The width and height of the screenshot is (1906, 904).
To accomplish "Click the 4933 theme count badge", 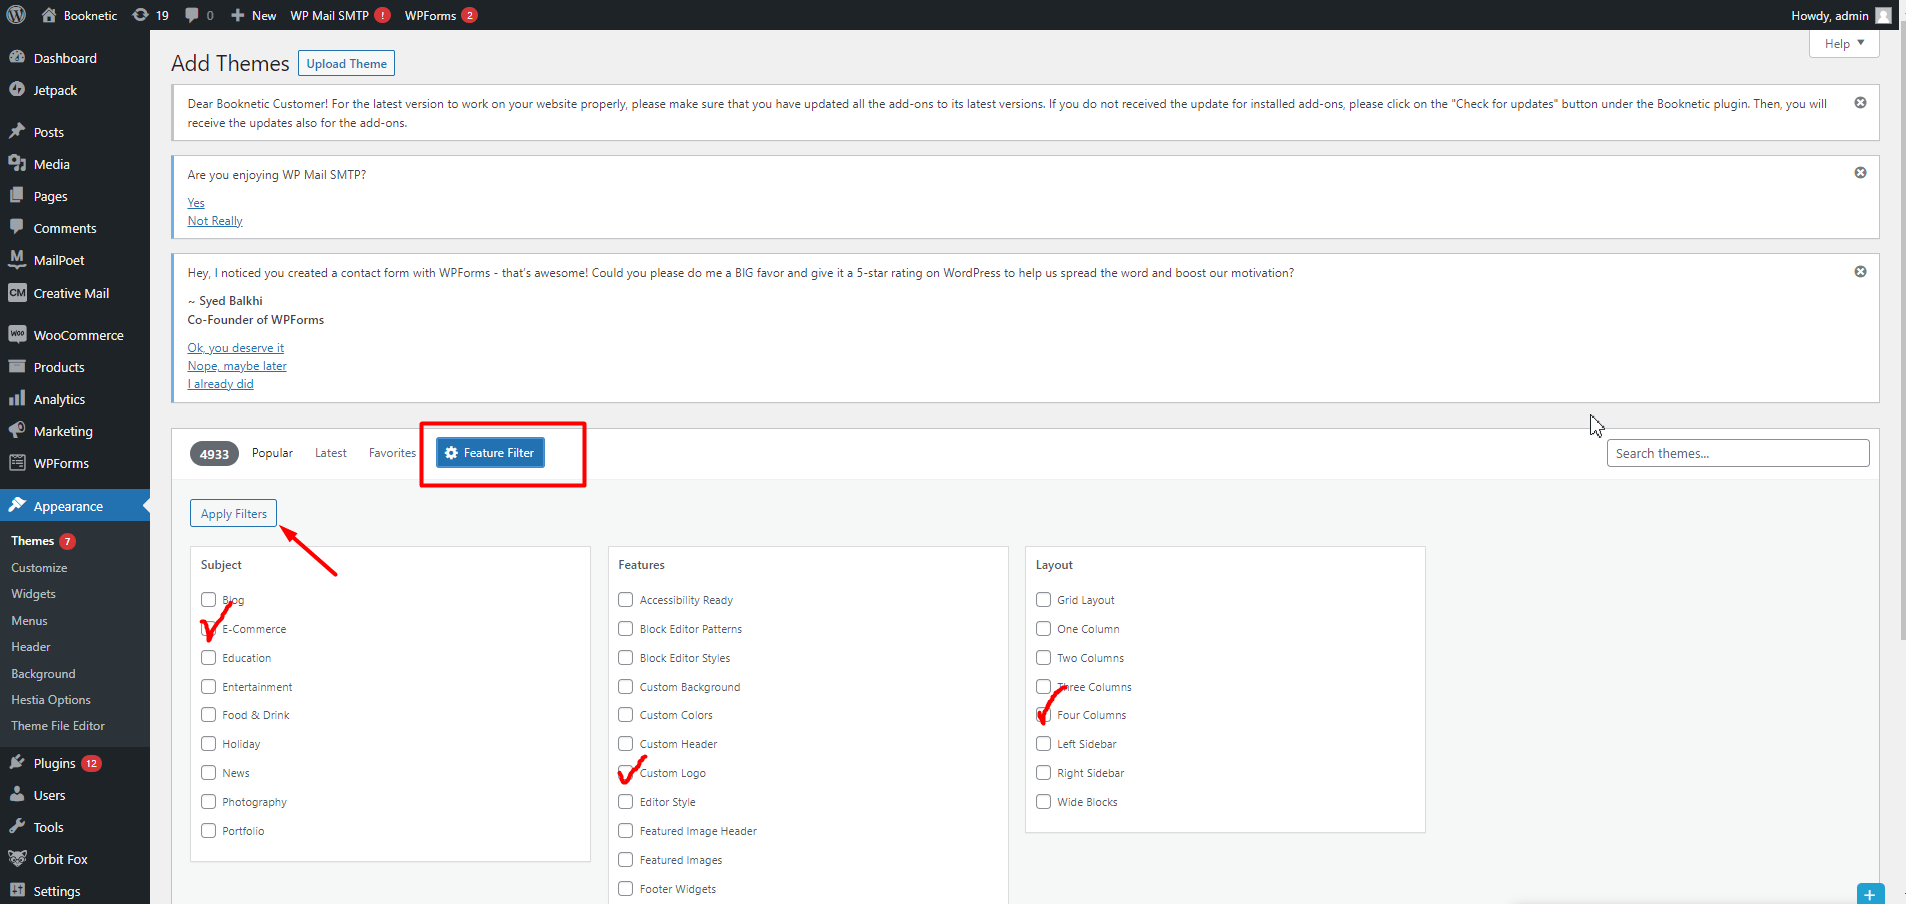I will click(214, 454).
